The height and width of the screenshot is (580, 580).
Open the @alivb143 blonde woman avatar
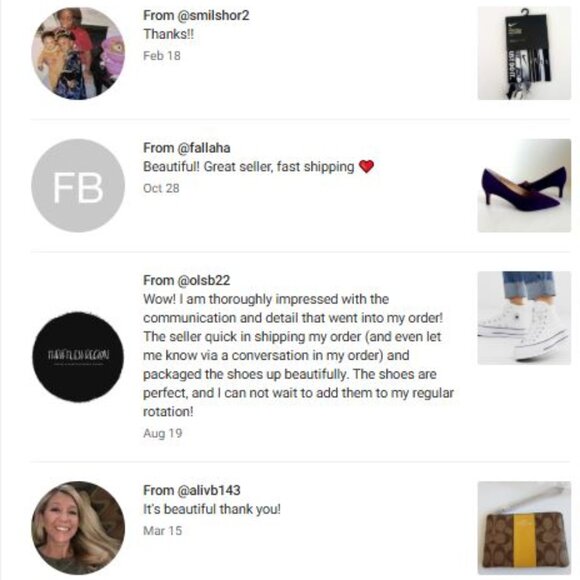pos(78,528)
